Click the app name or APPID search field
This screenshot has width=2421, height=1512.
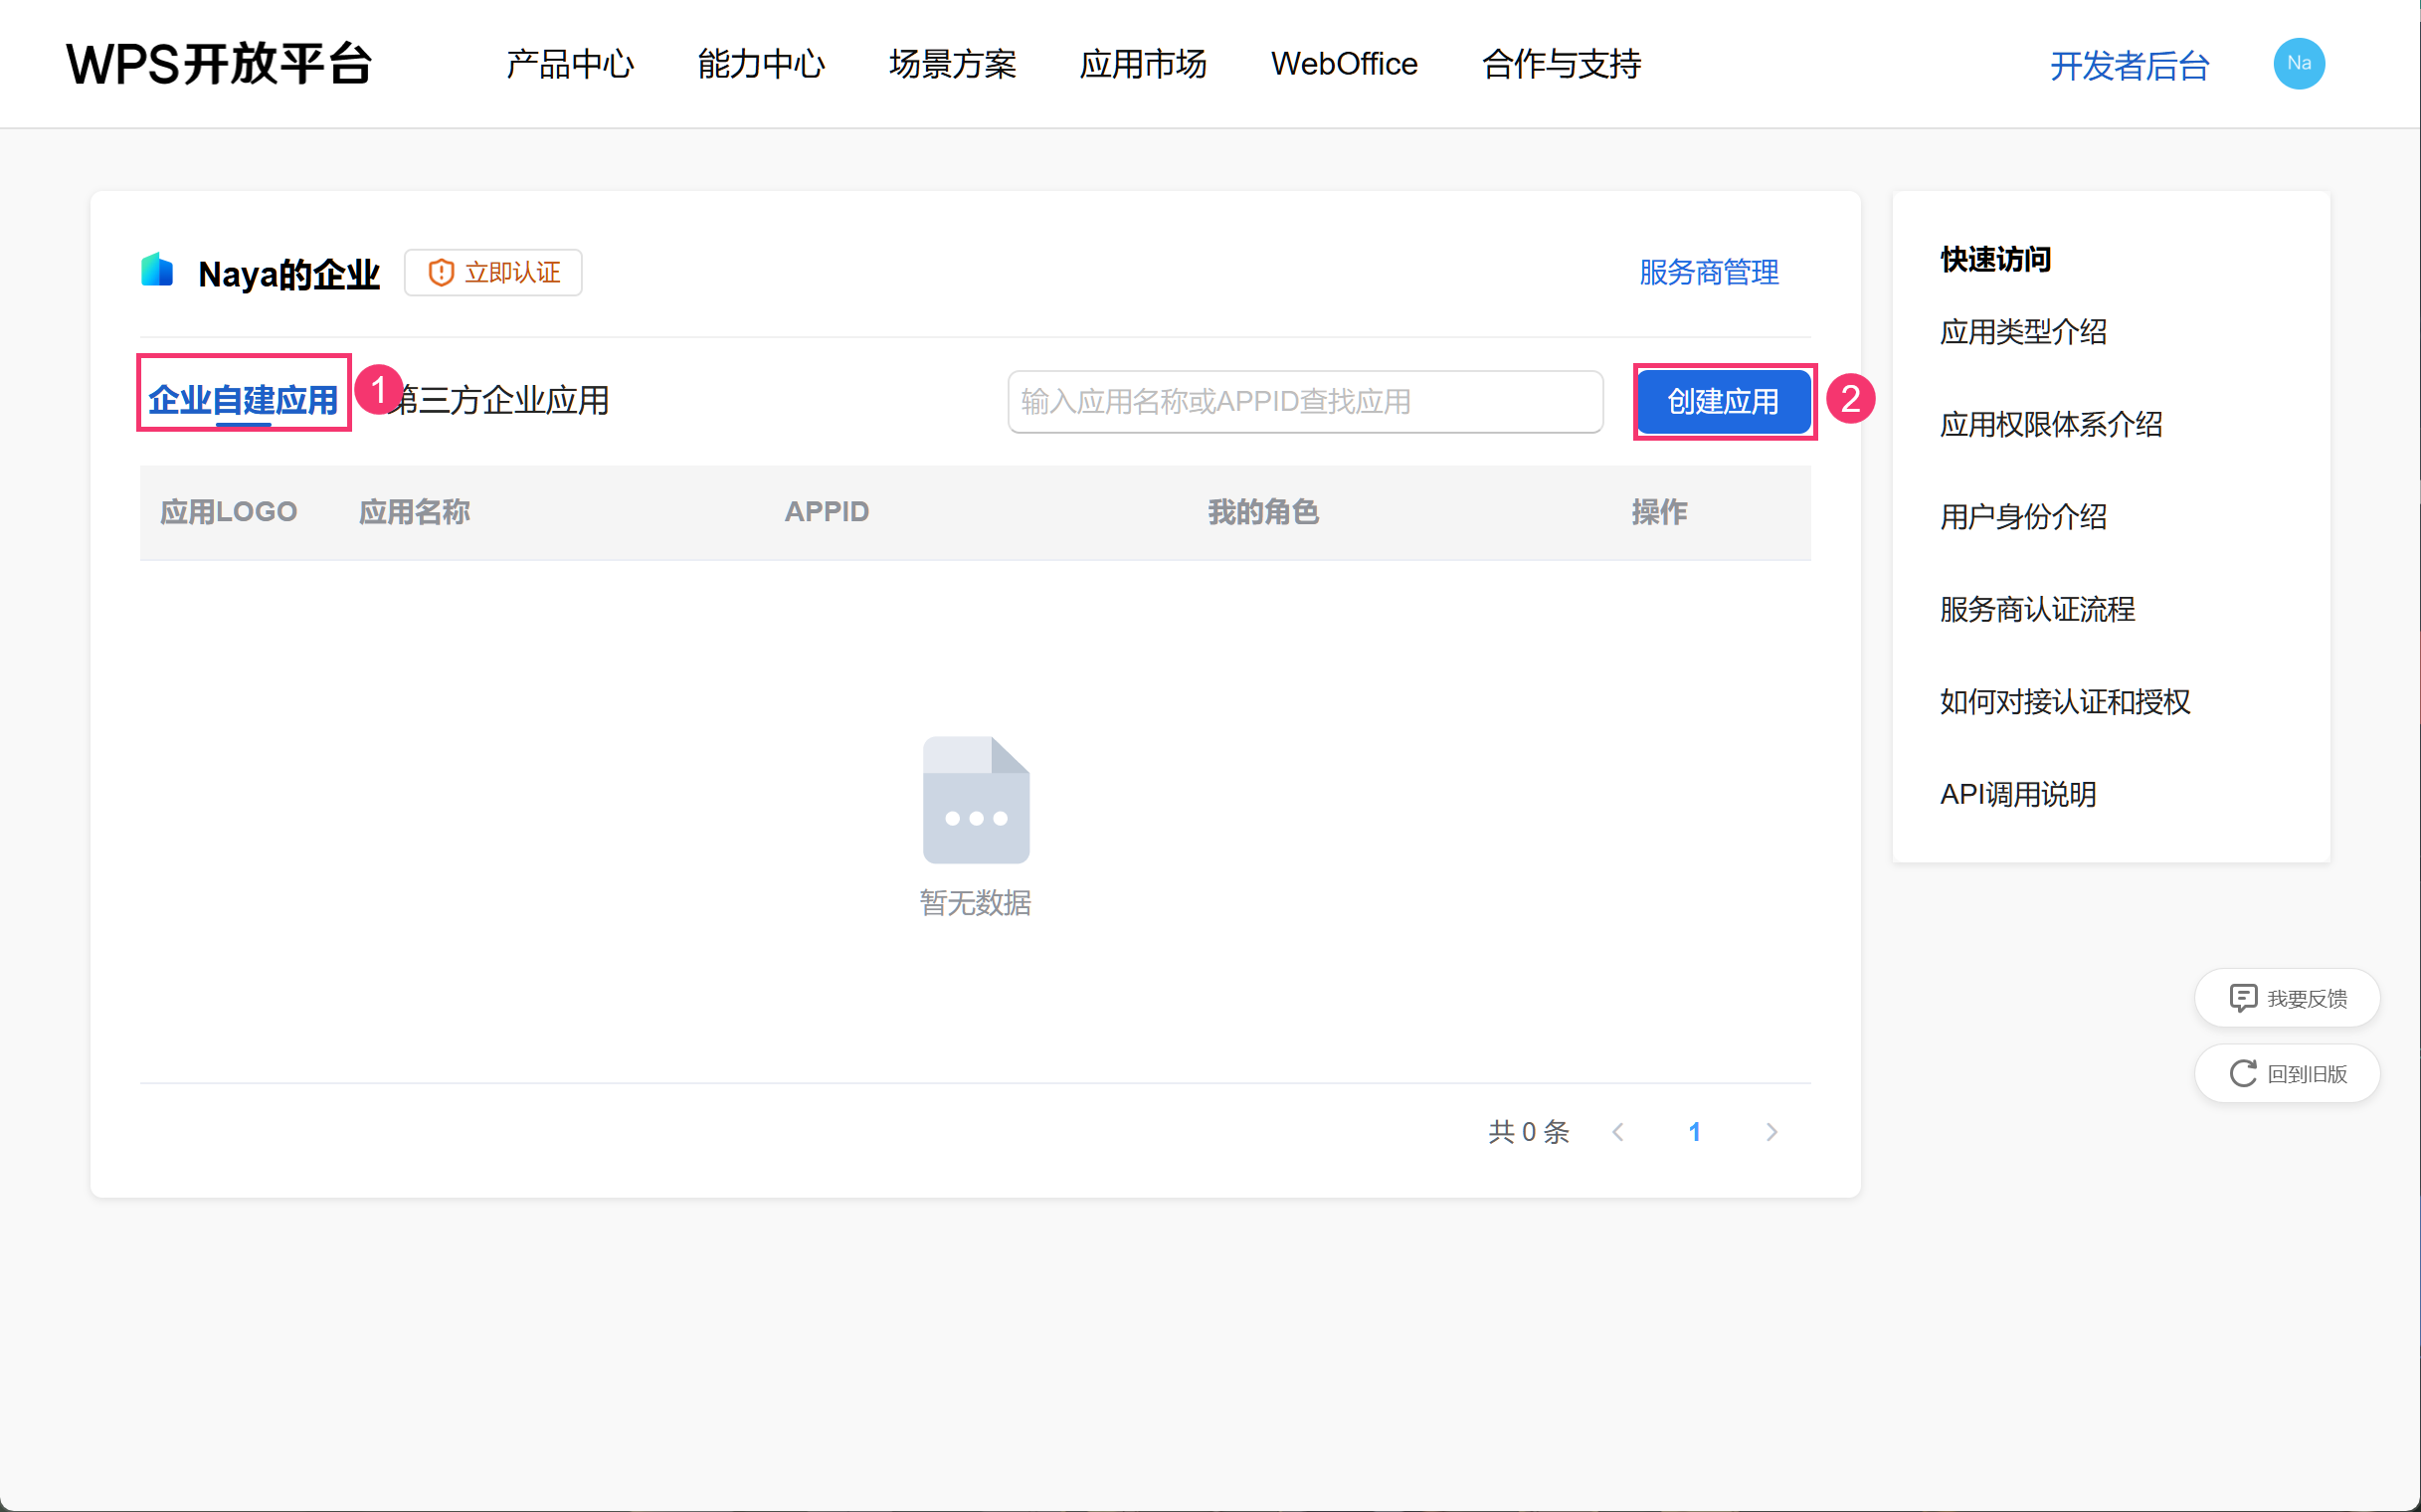pos(1304,401)
